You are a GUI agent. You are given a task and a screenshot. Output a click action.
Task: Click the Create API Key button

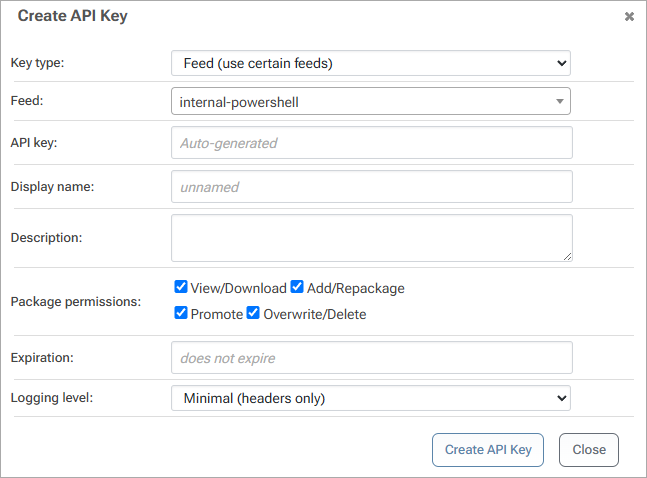pos(488,450)
